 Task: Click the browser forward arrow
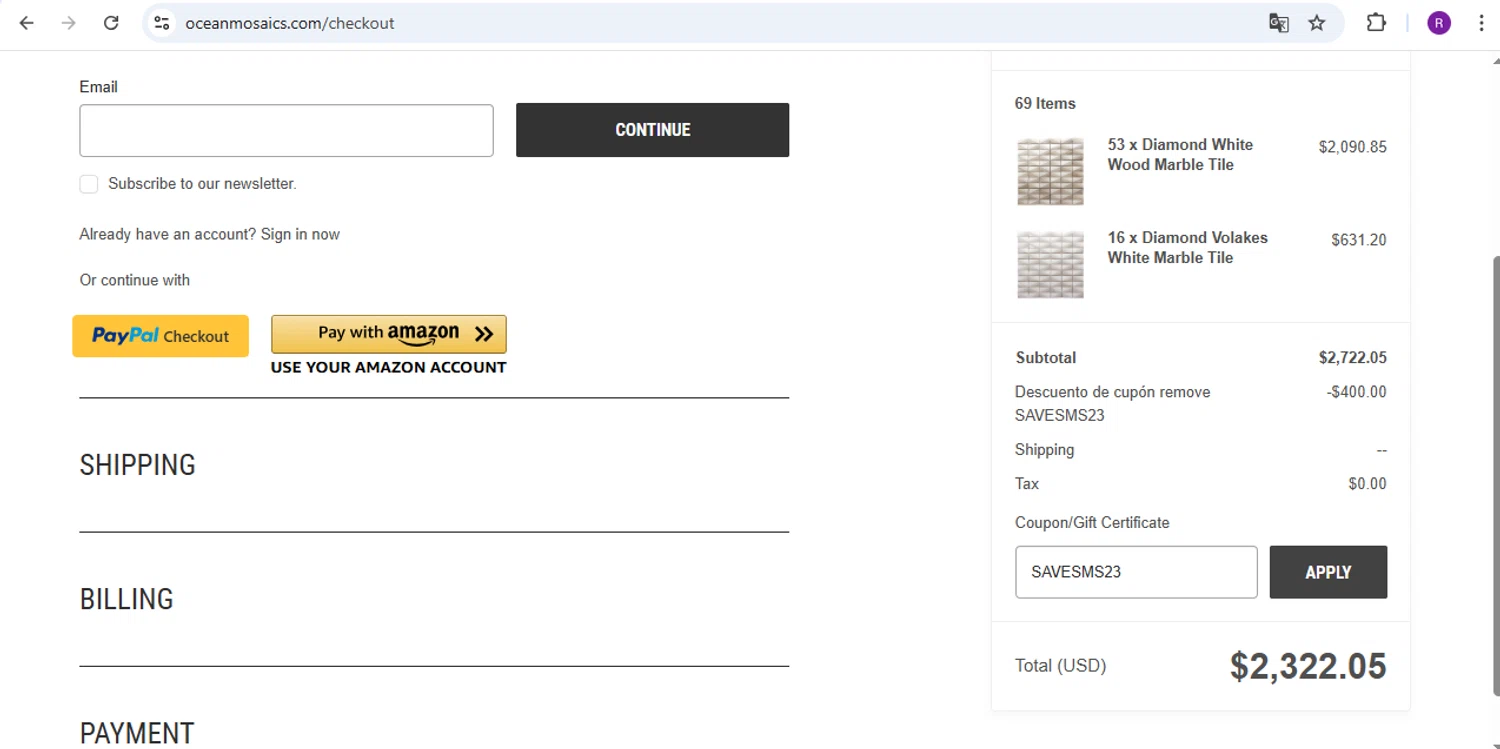(69, 23)
